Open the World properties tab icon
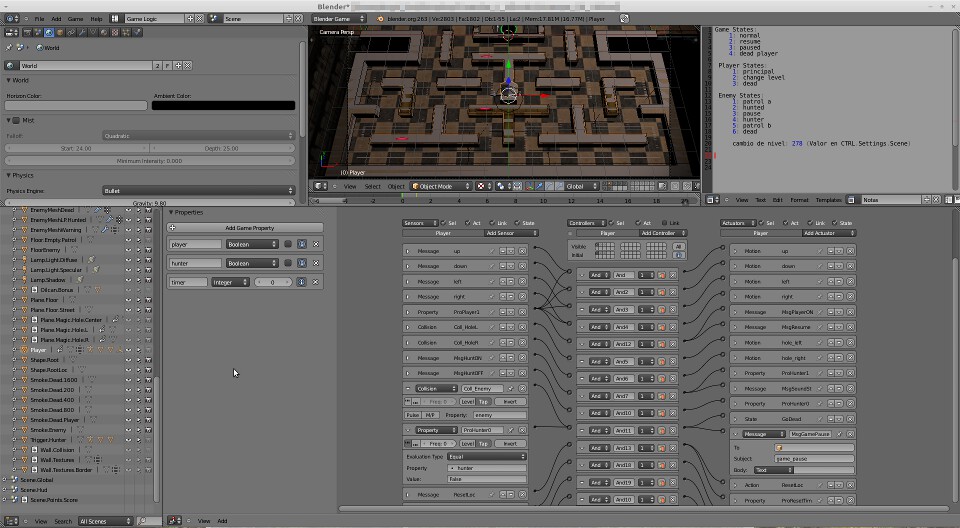The width and height of the screenshot is (960, 528). pos(49,32)
